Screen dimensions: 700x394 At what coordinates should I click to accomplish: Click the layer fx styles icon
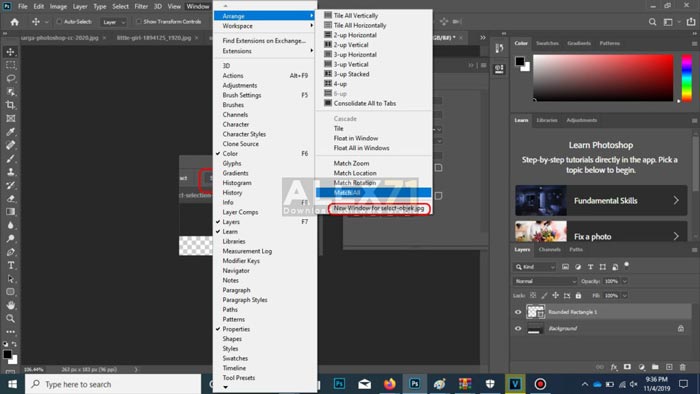point(614,367)
